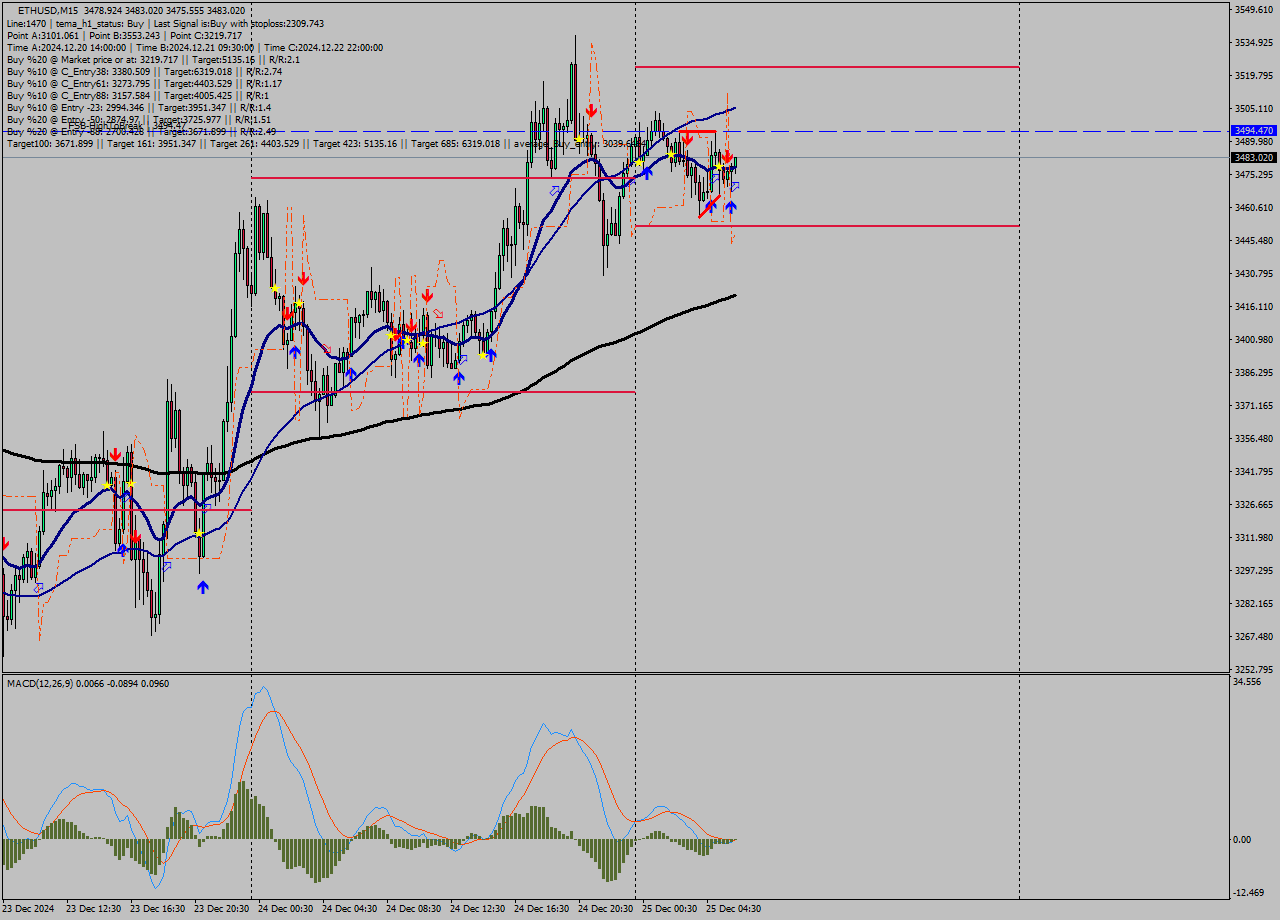Click the '25 Dec 00:30' time axis label
1280x920 pixels.
[x=670, y=908]
